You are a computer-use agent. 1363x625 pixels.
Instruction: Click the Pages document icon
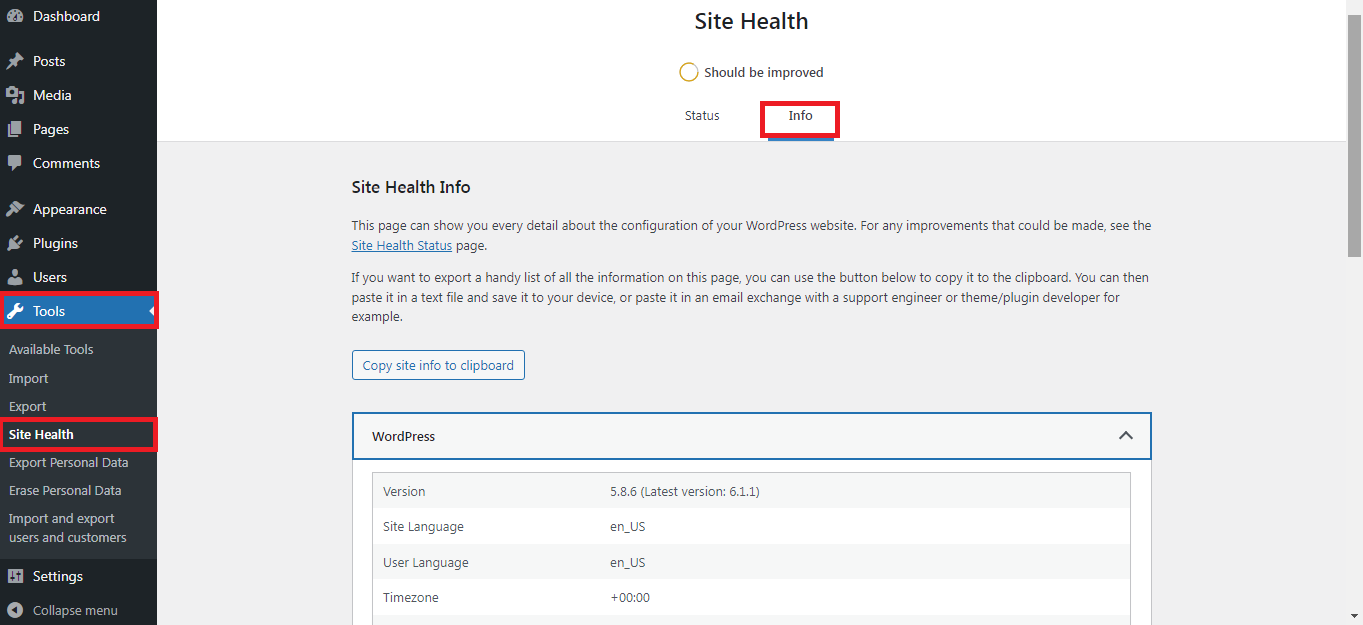15,129
